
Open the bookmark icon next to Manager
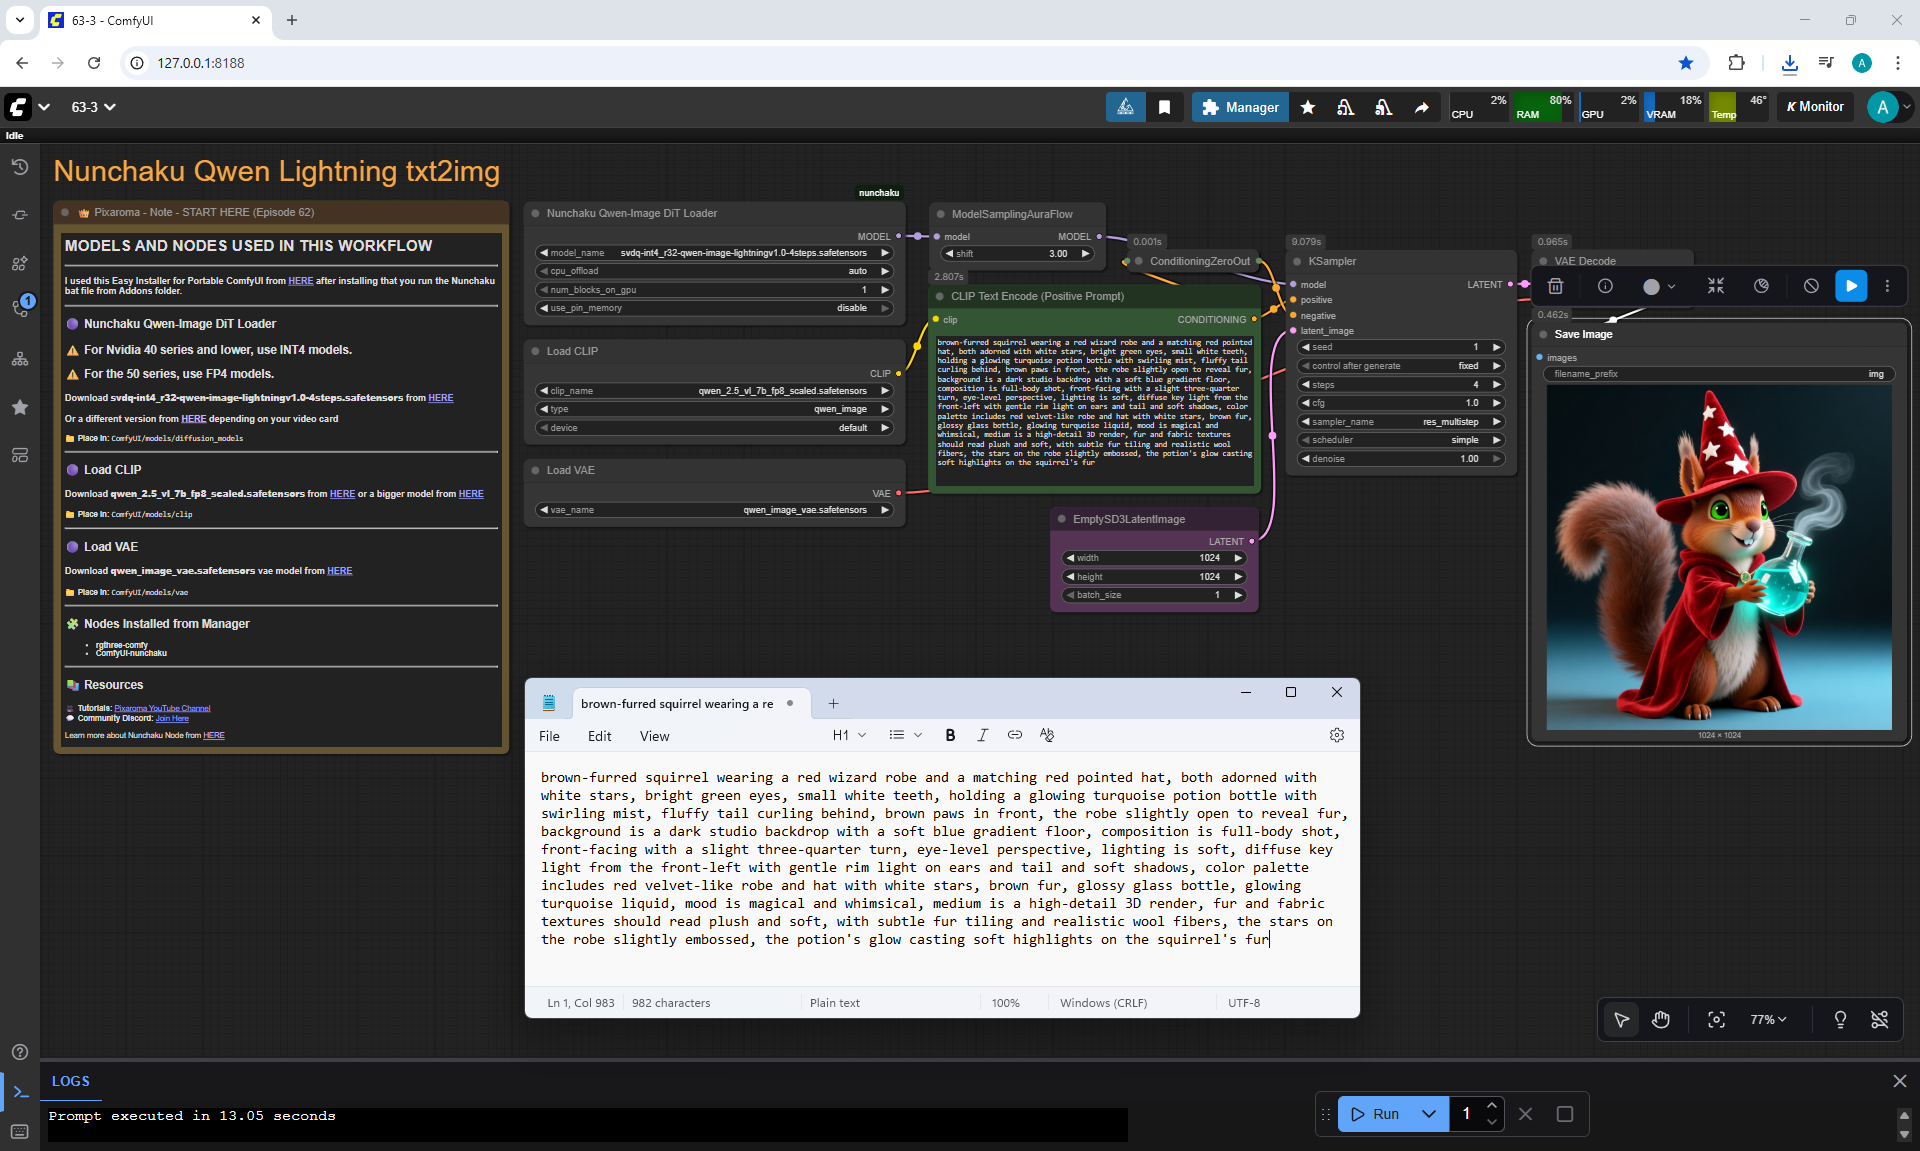(1164, 107)
